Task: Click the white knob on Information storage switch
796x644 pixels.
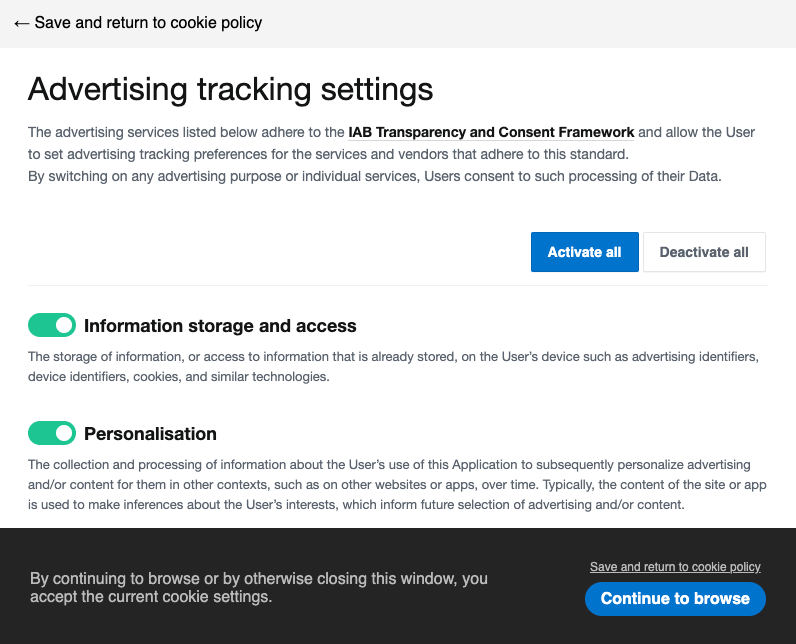Action: (x=64, y=325)
